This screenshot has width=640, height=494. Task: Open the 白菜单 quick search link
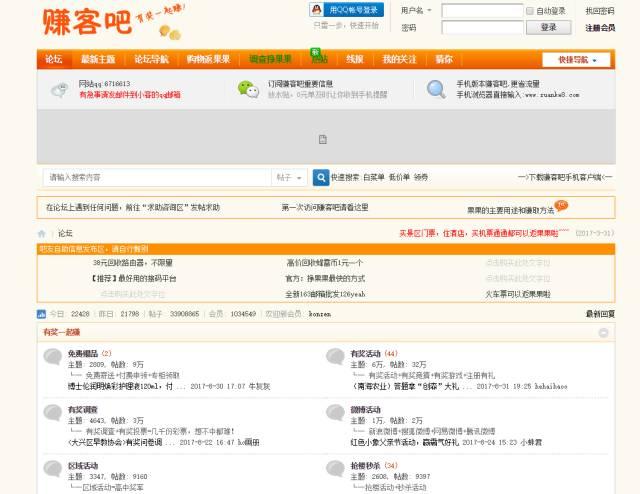(x=373, y=178)
